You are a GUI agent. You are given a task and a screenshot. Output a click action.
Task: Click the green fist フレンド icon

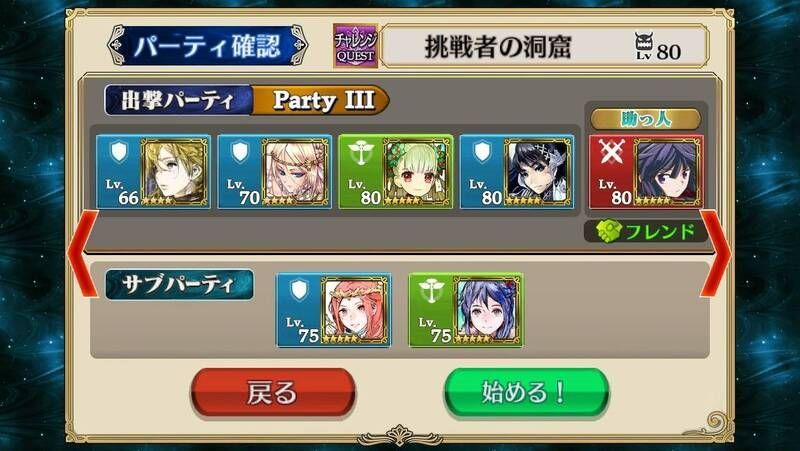tap(609, 232)
